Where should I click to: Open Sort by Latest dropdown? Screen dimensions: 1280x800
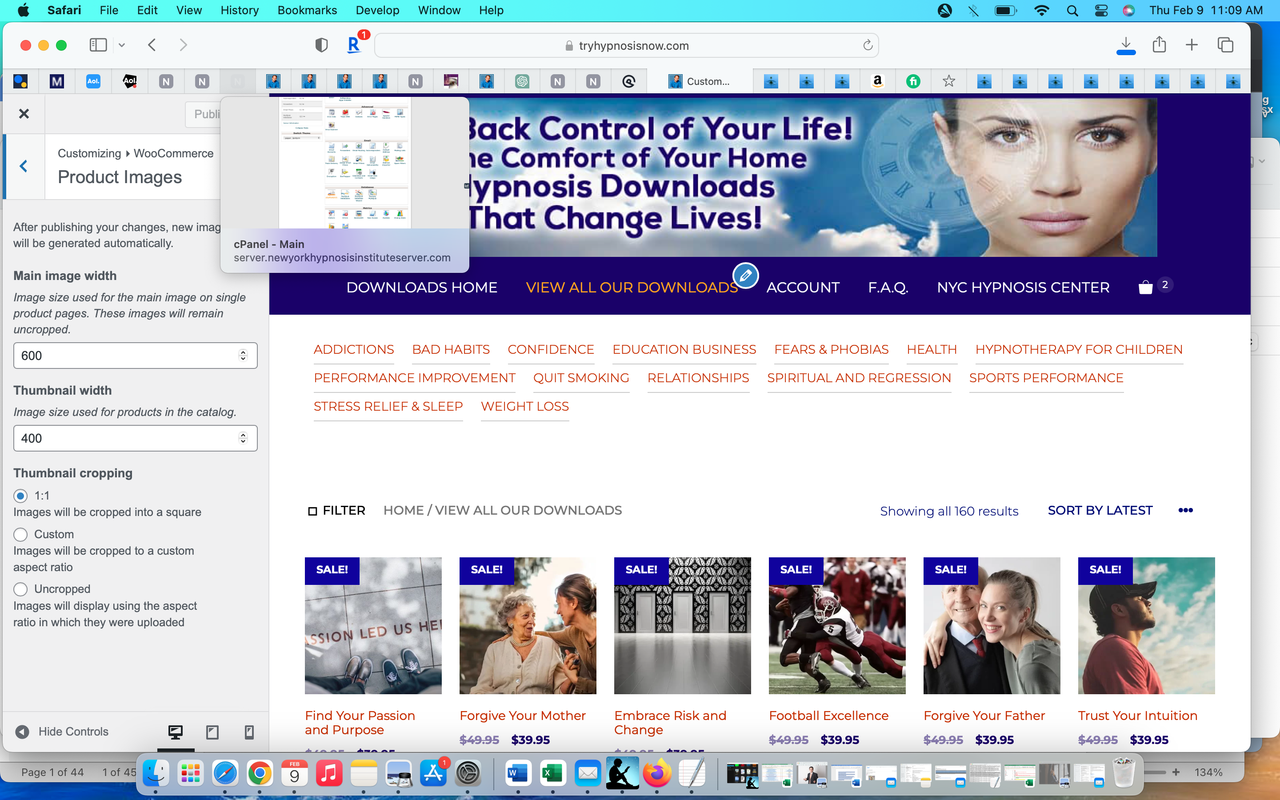point(1100,510)
